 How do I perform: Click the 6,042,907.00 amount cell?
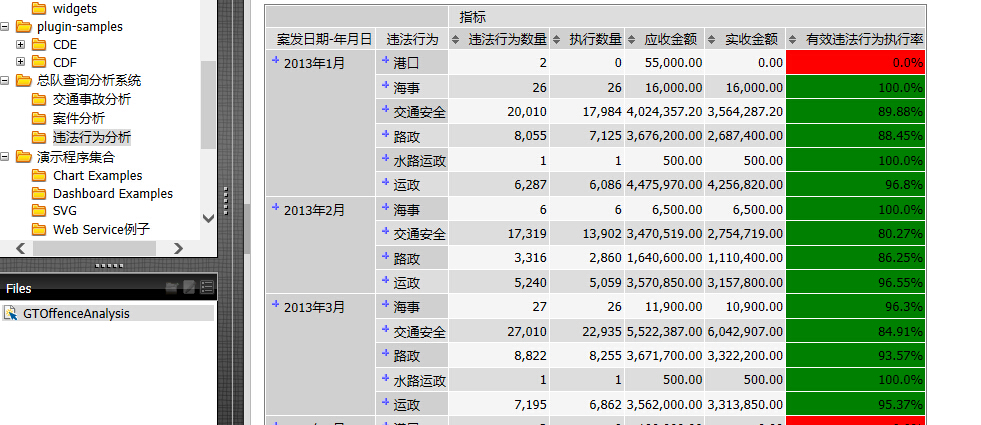pos(745,331)
